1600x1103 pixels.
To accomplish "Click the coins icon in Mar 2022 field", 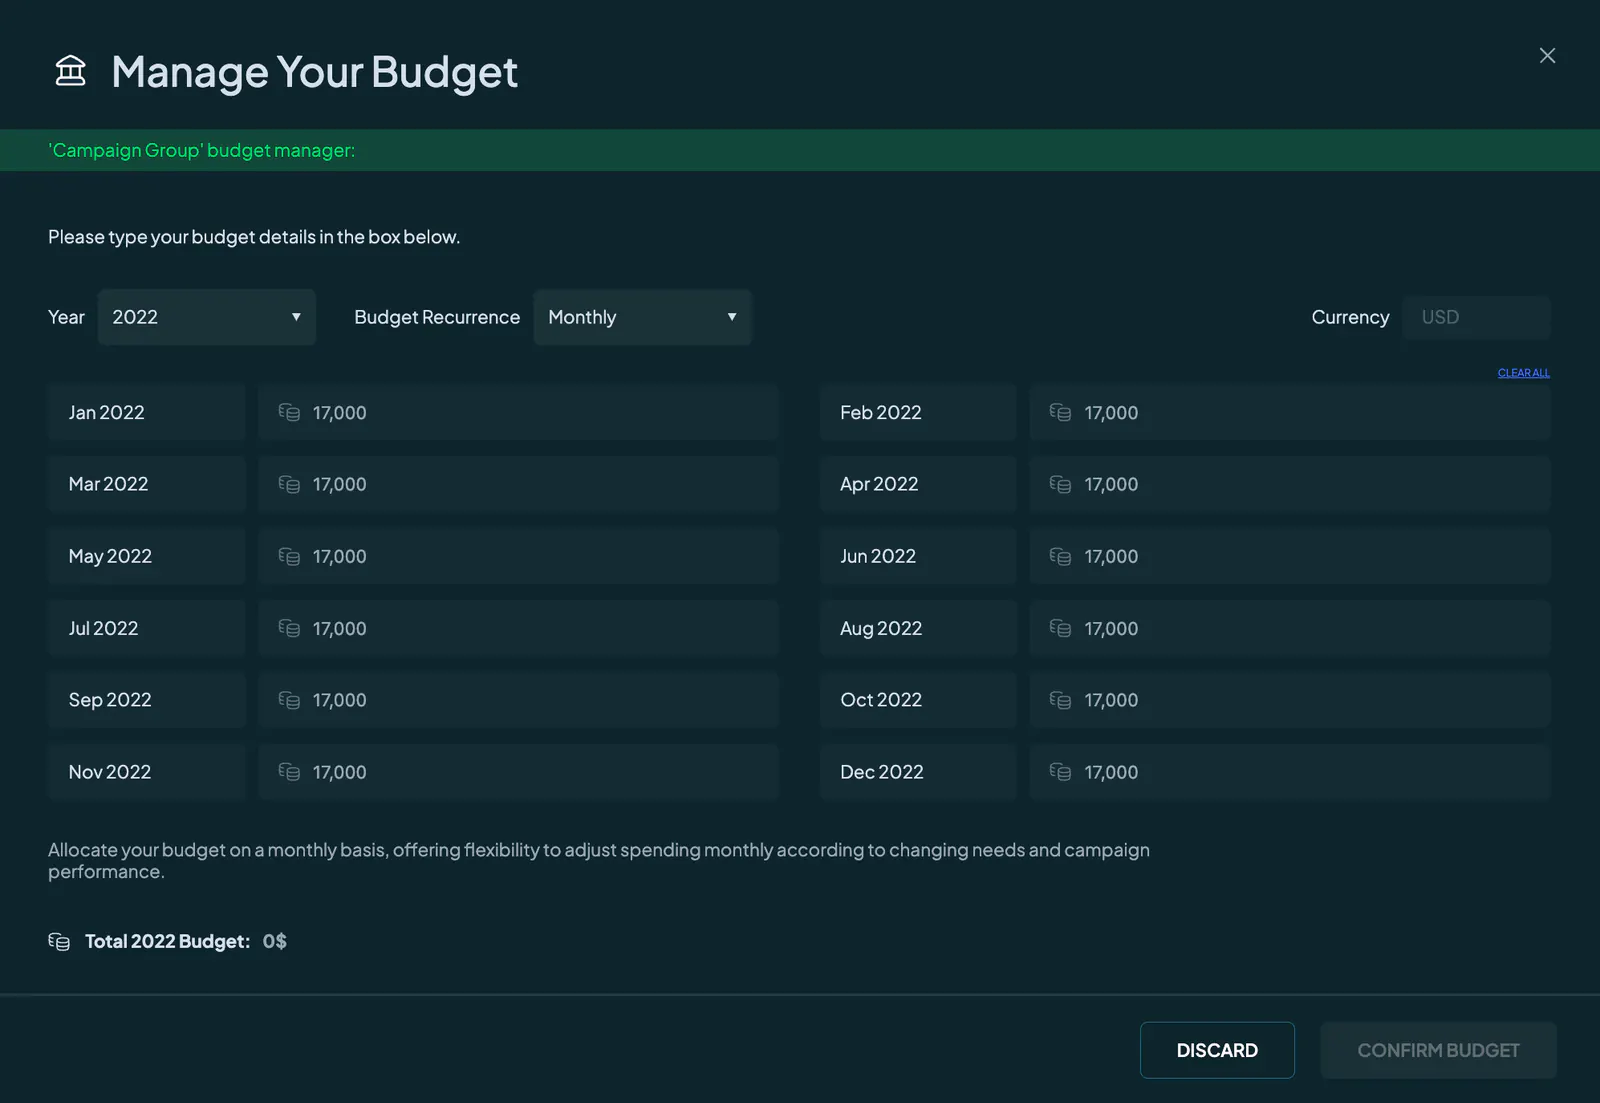I will tap(289, 484).
